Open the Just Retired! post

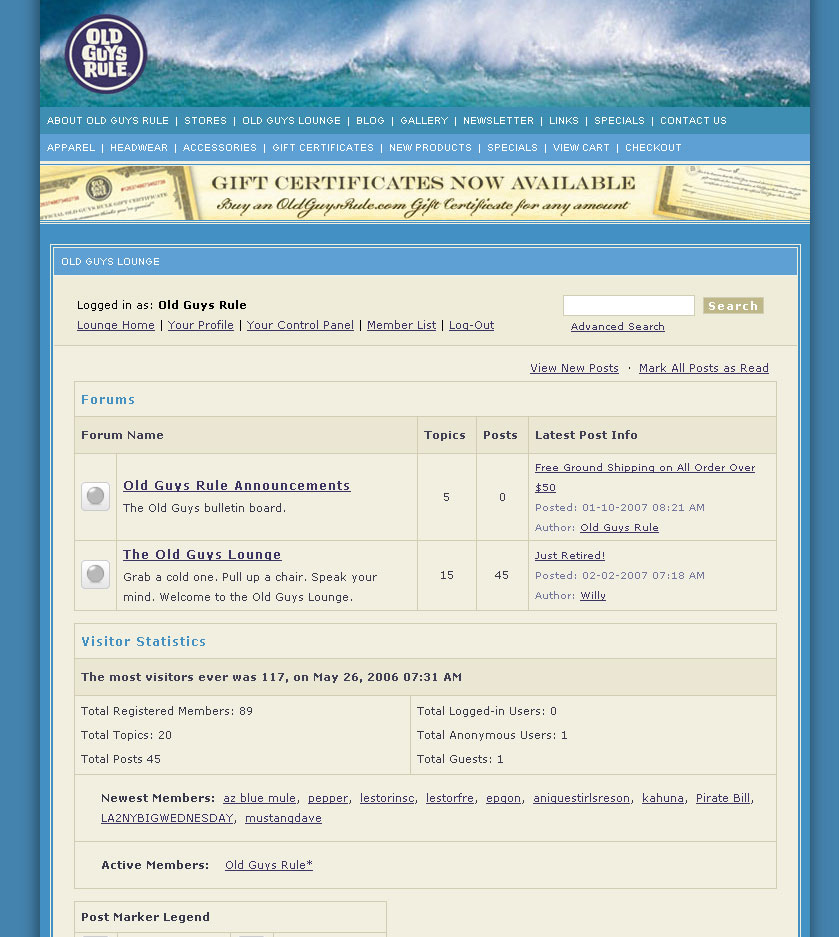click(570, 556)
